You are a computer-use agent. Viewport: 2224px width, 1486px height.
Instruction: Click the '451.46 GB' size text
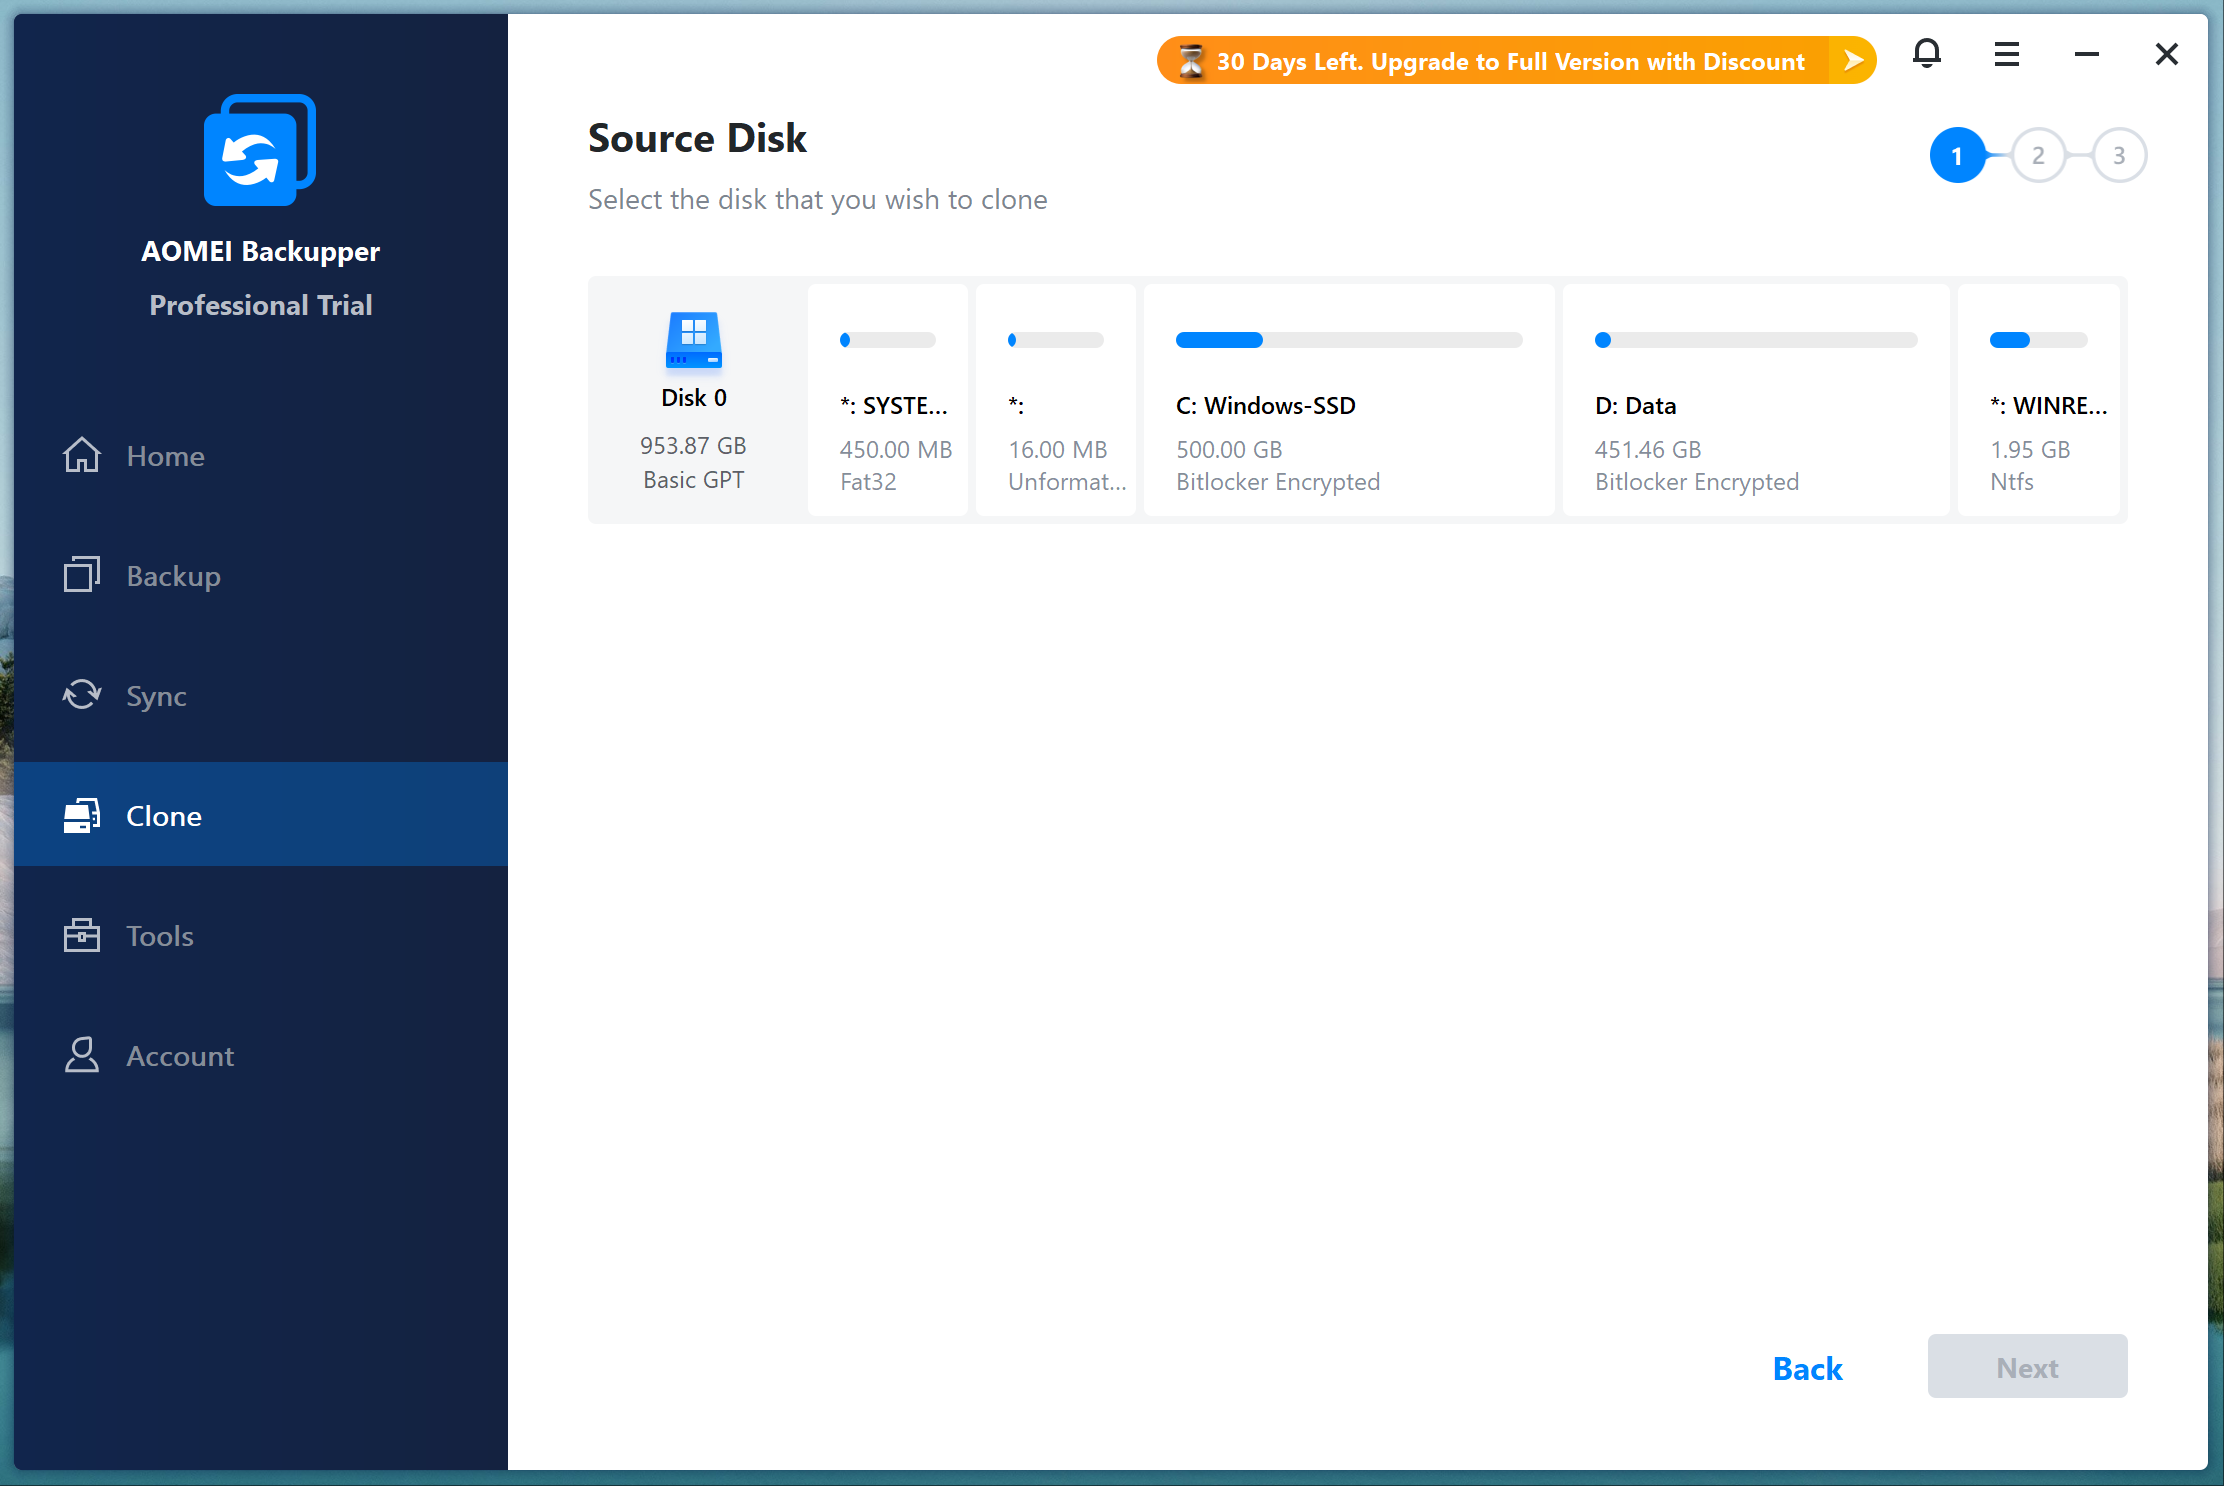point(1648,450)
